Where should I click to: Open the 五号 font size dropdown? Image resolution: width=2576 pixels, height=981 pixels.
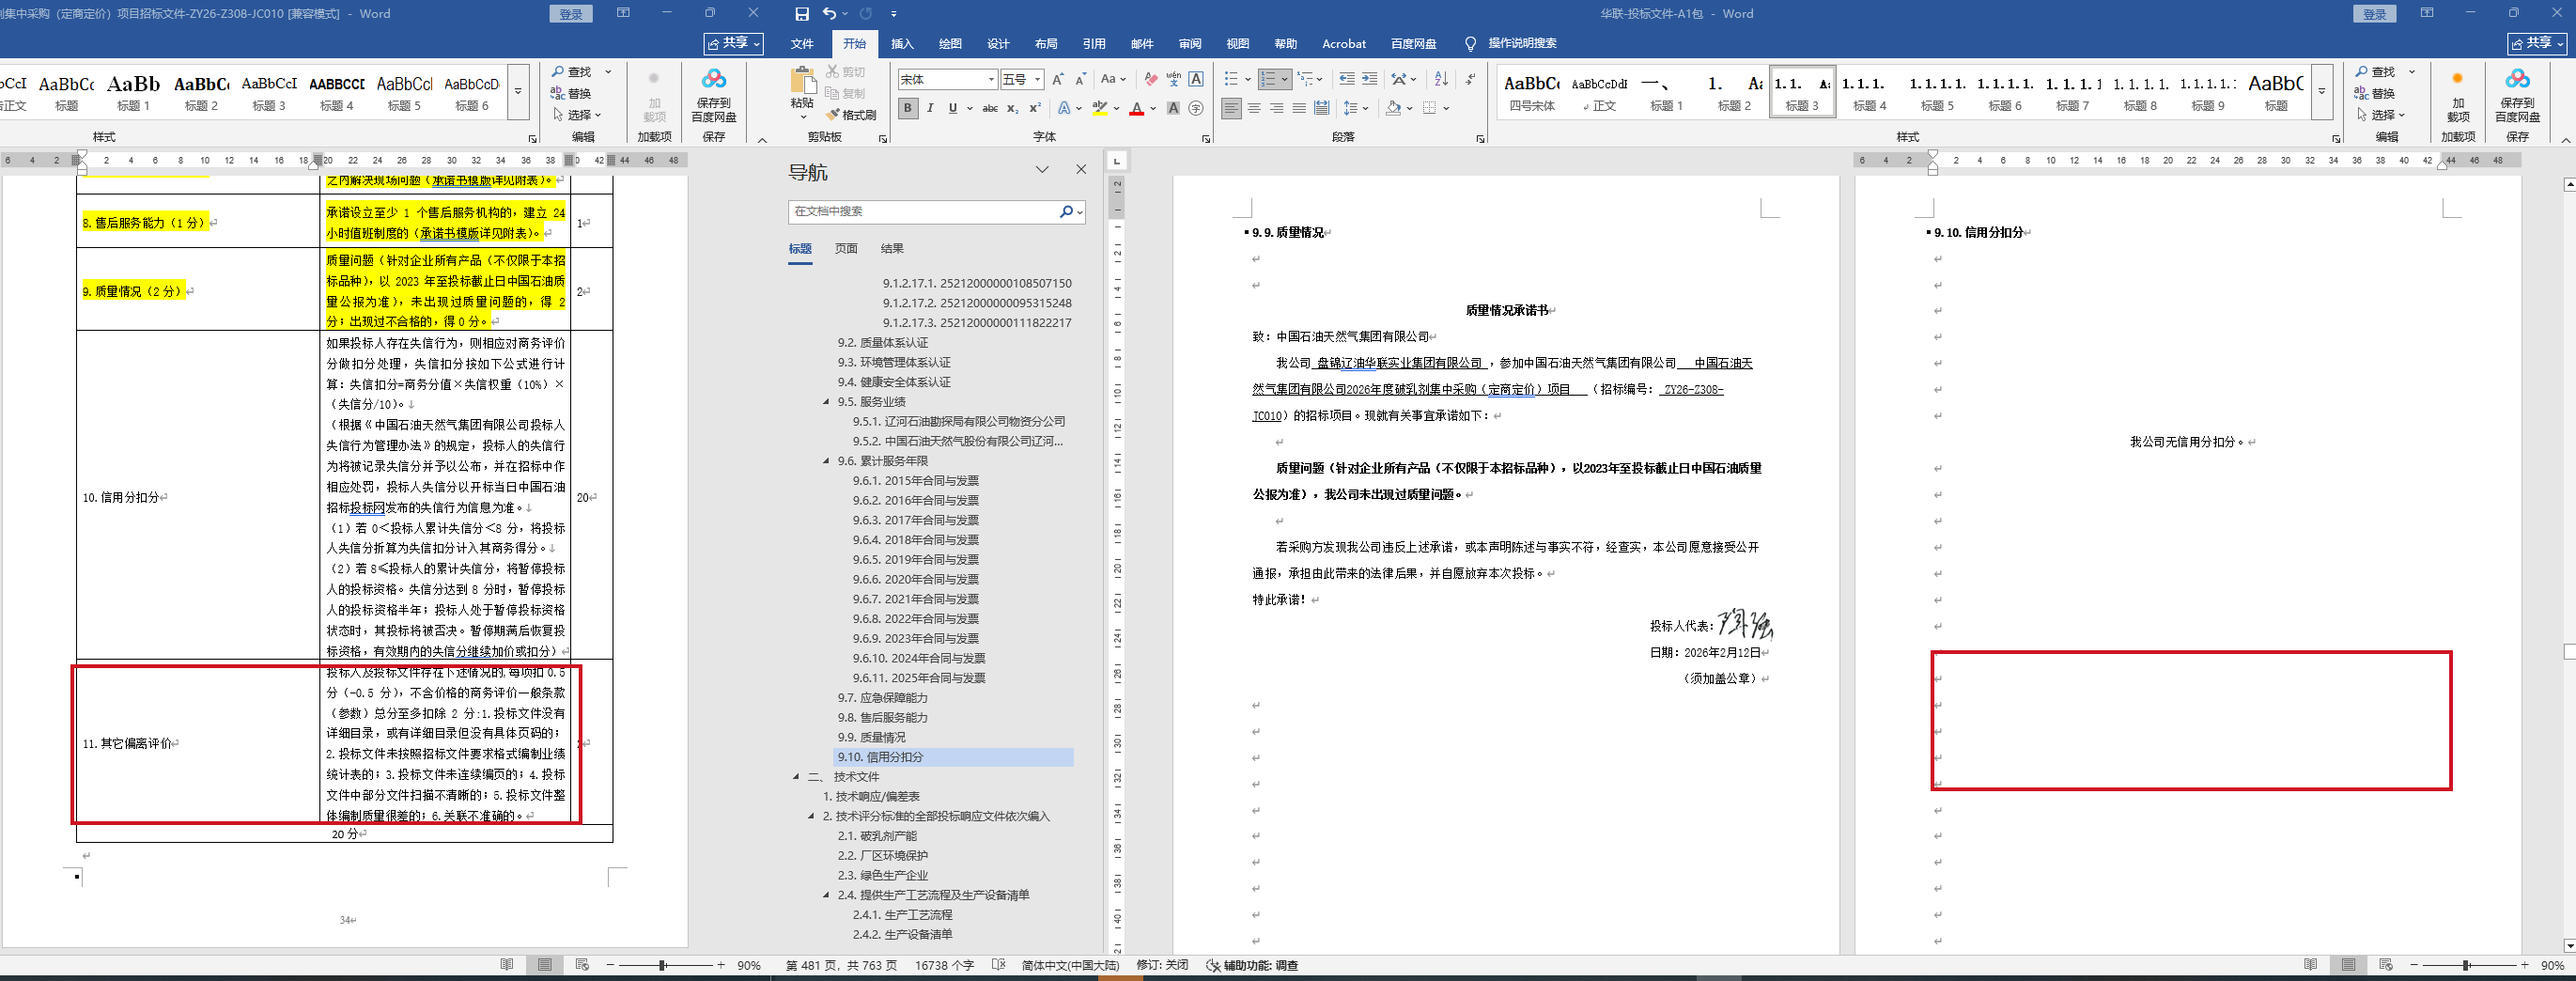tap(1038, 79)
